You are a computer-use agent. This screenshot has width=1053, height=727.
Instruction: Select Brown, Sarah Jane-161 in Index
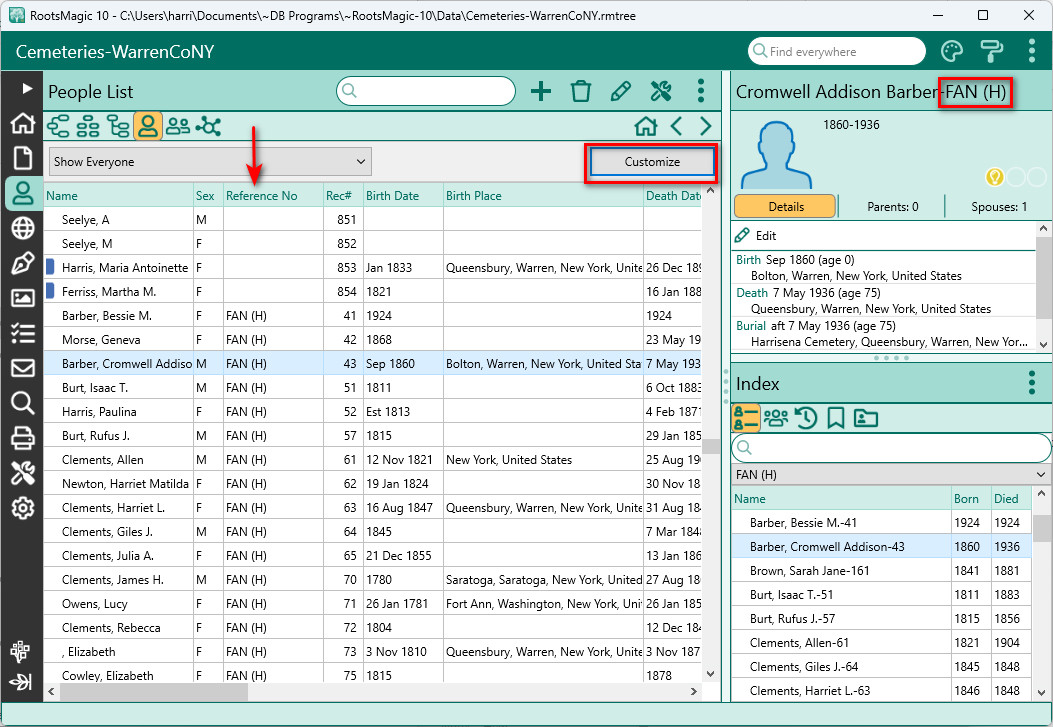881,571
